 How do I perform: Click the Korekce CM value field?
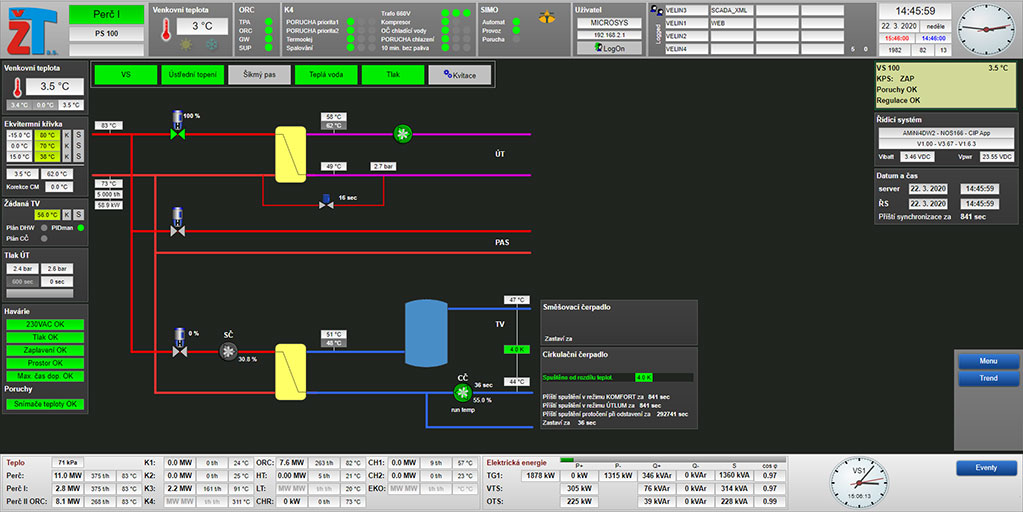tap(59, 186)
